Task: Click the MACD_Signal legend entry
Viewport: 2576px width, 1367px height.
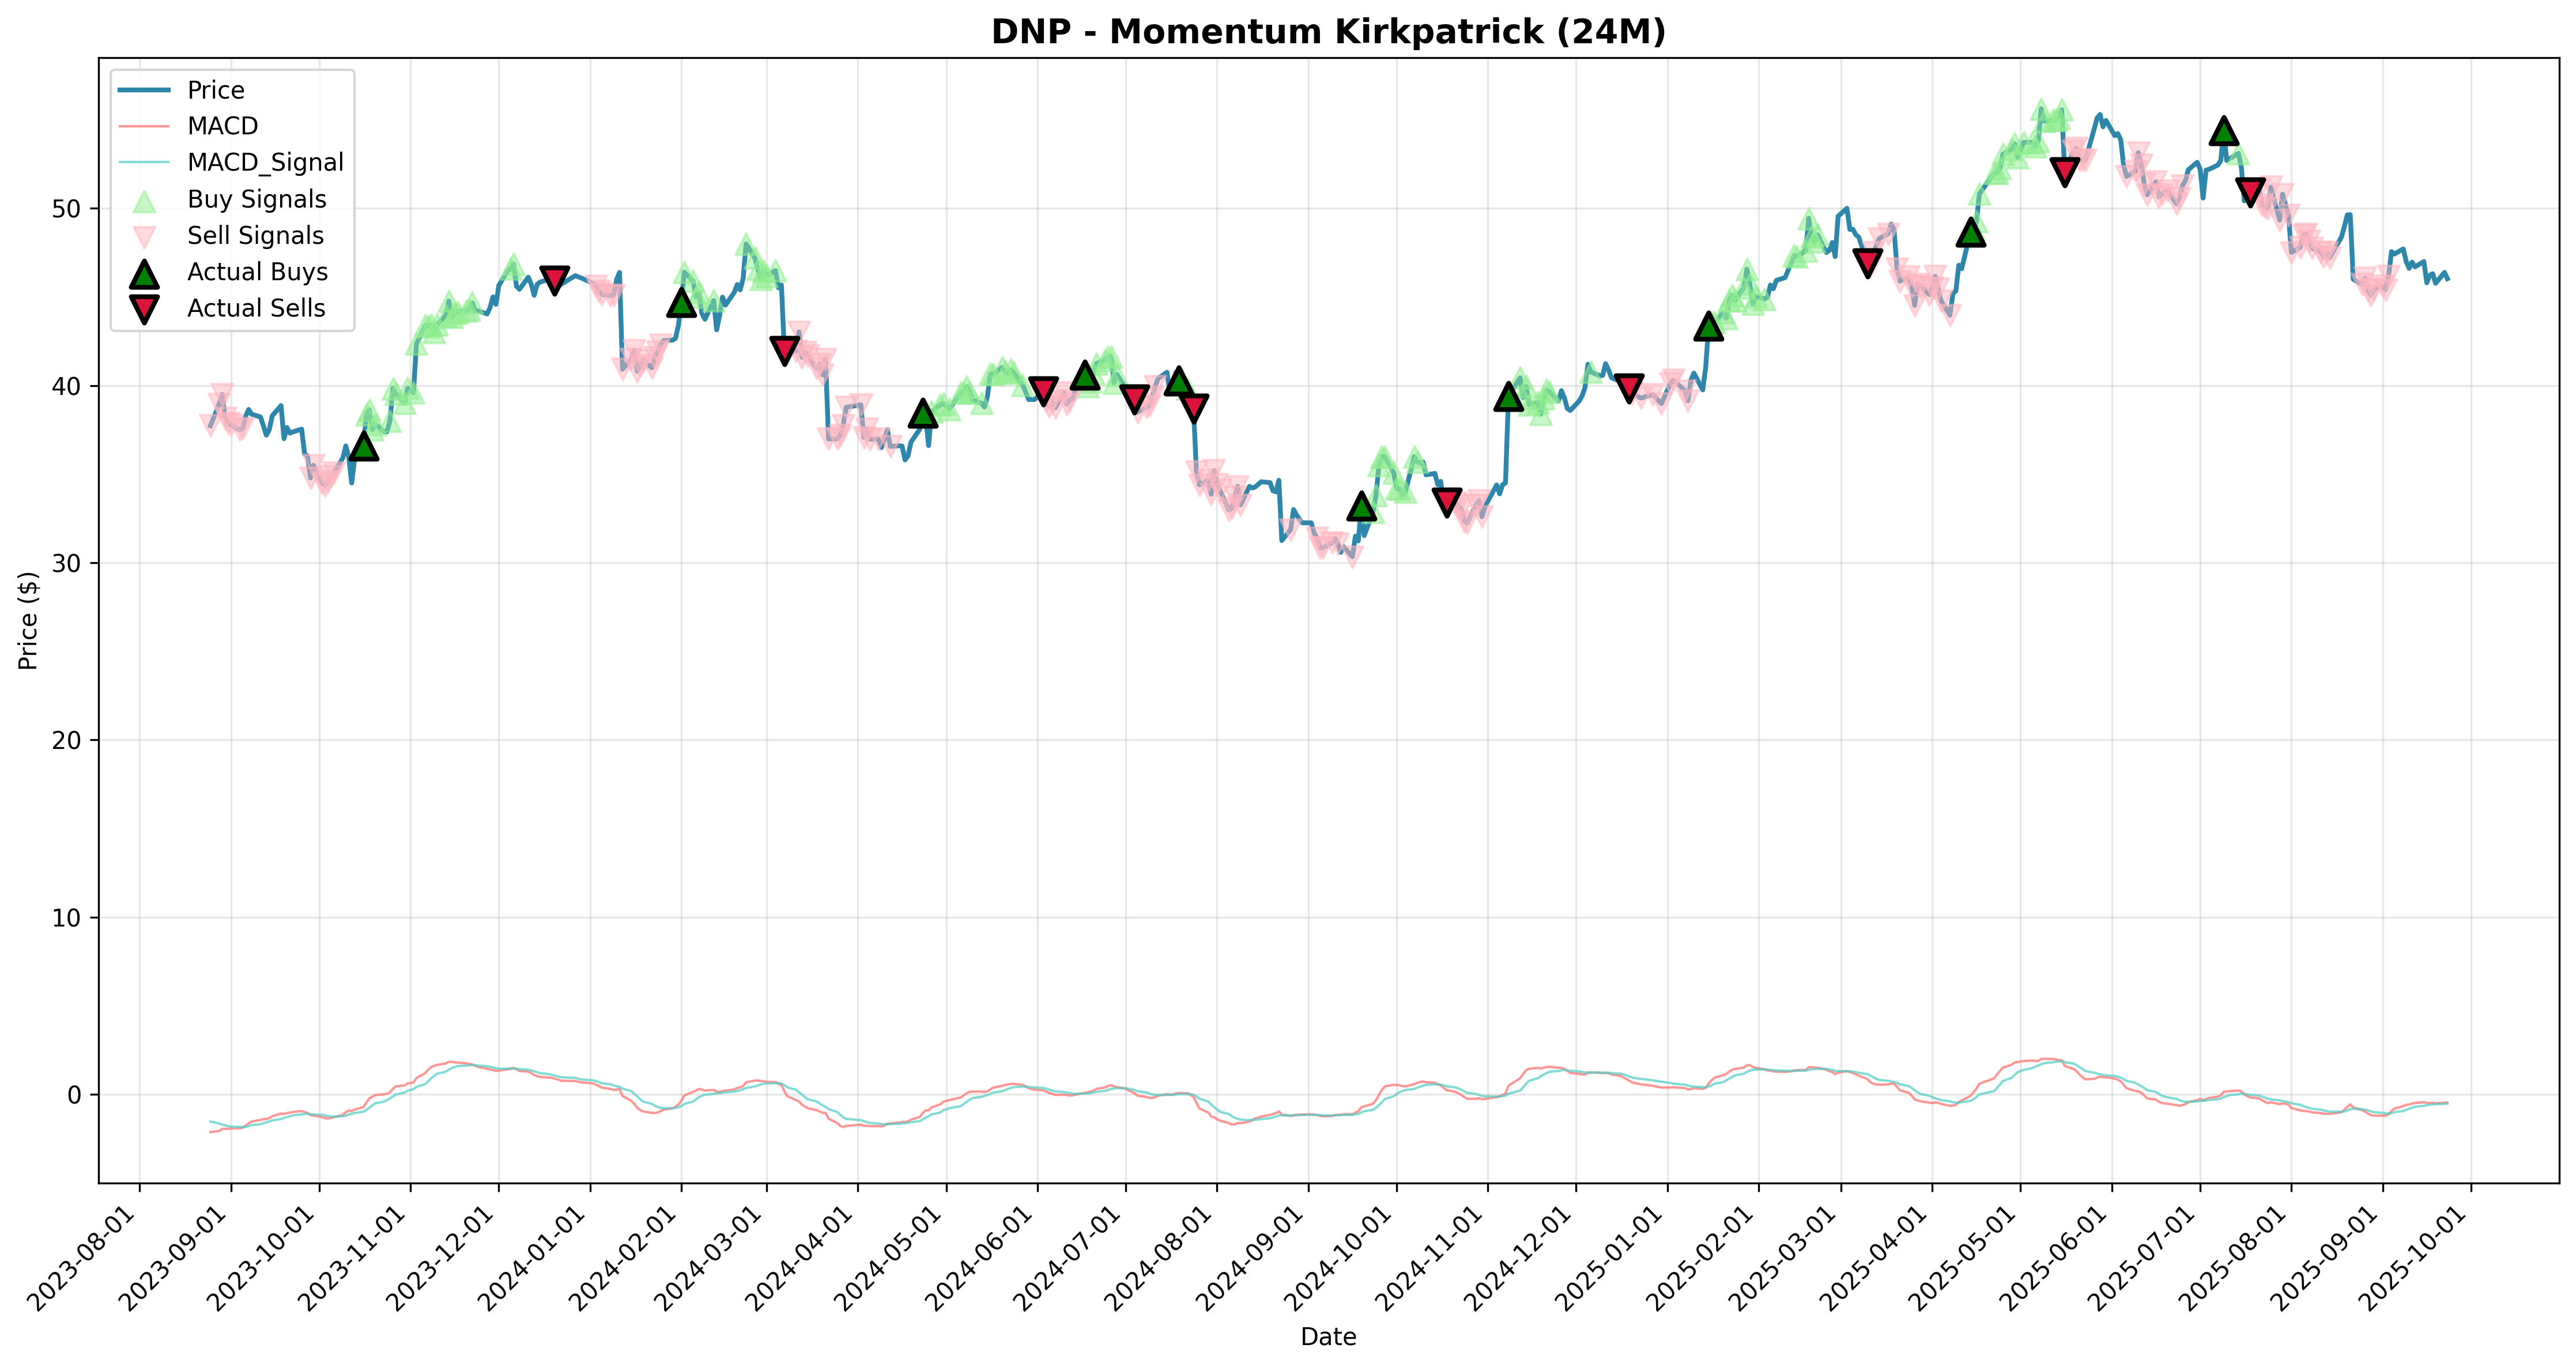Action: click(x=230, y=163)
